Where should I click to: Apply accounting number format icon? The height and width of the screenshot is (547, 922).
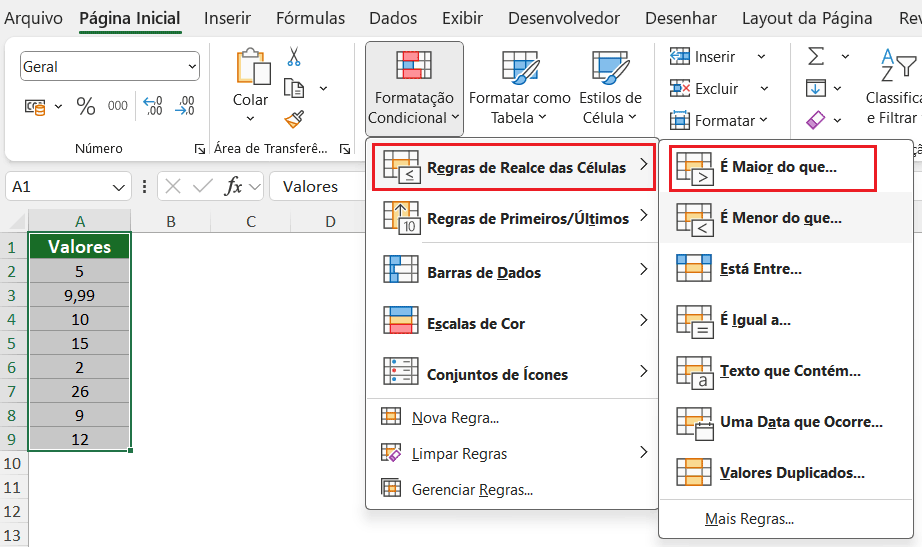(x=35, y=107)
